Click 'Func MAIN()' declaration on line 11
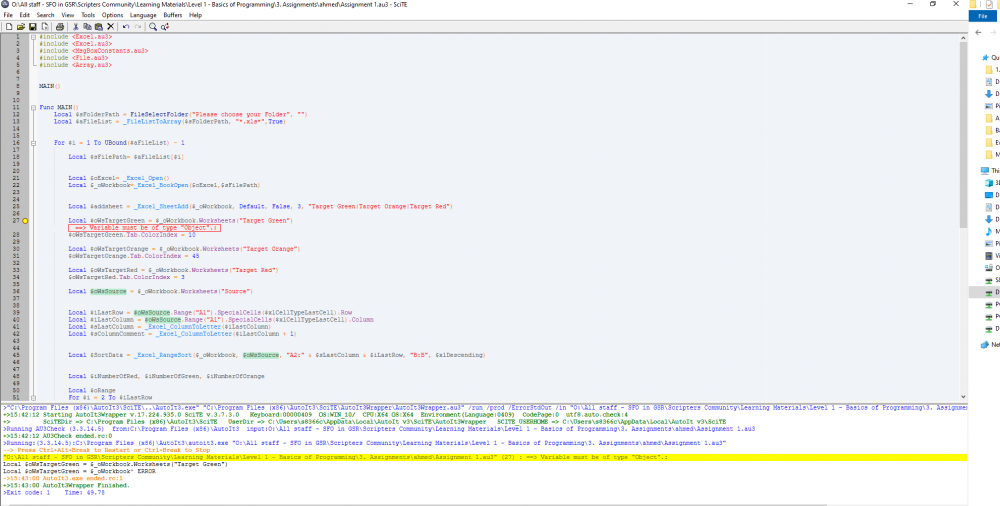This screenshot has height=506, width=1000. [59, 107]
